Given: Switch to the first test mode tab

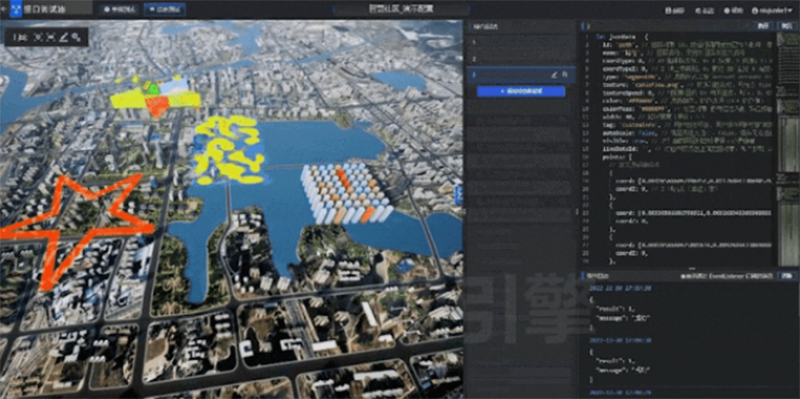Looking at the screenshot, I should tap(120, 9).
